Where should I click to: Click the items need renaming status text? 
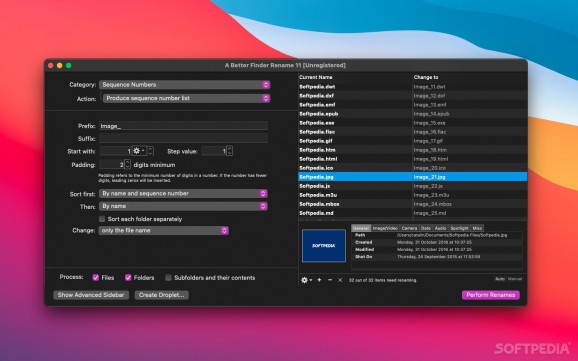tap(383, 280)
